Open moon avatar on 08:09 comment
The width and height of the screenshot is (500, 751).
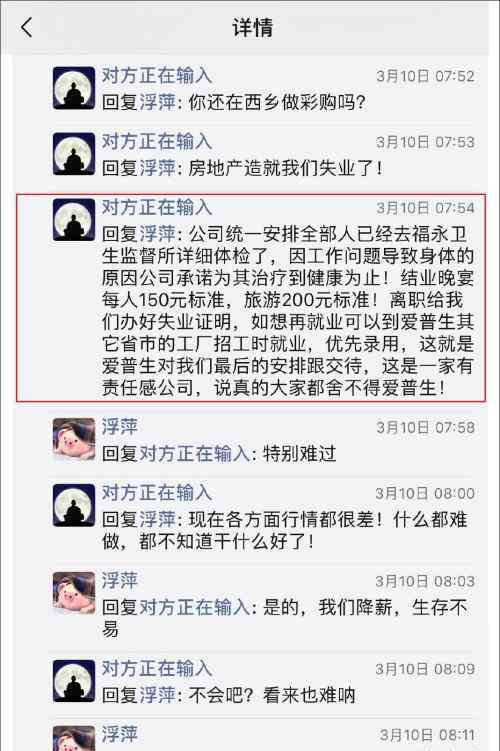coord(74,681)
